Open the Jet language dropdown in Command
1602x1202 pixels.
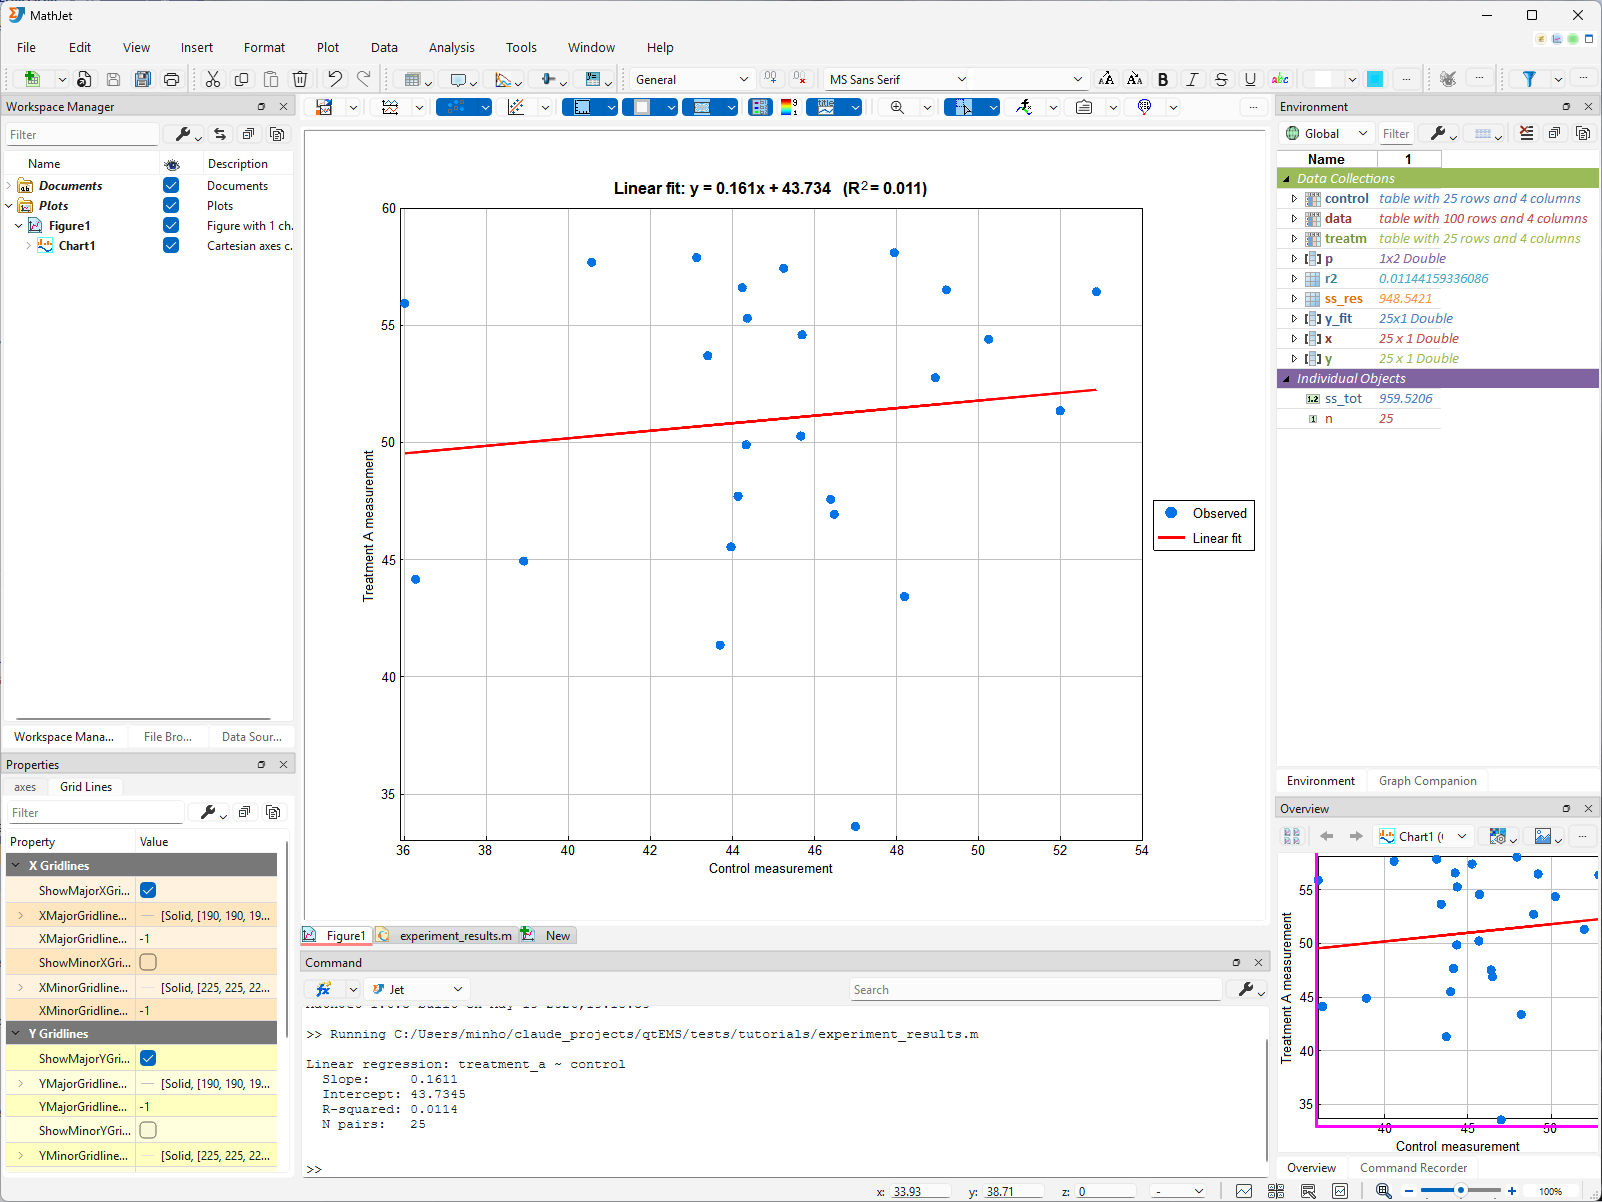click(416, 989)
